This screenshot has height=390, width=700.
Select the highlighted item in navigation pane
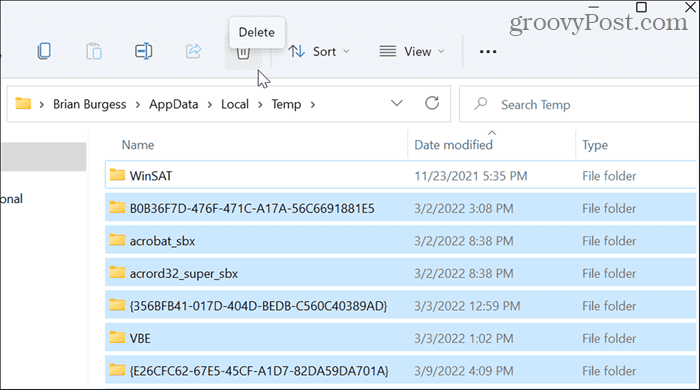[x=44, y=157]
